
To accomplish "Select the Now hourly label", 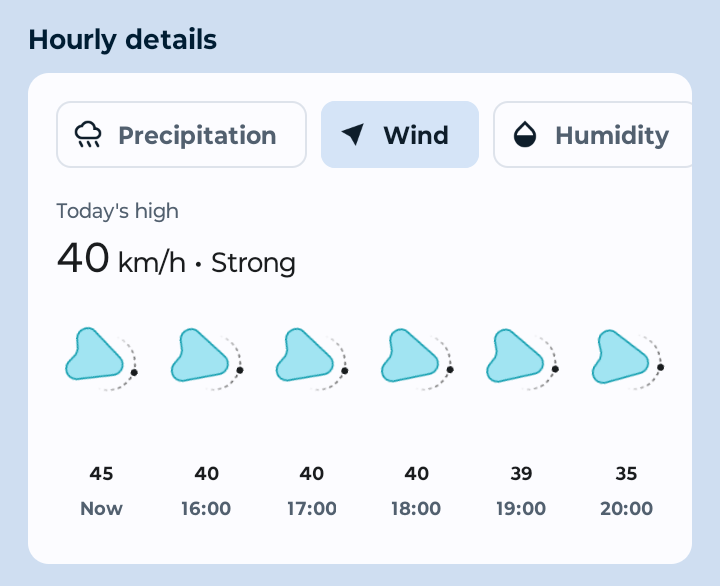I will [x=101, y=508].
